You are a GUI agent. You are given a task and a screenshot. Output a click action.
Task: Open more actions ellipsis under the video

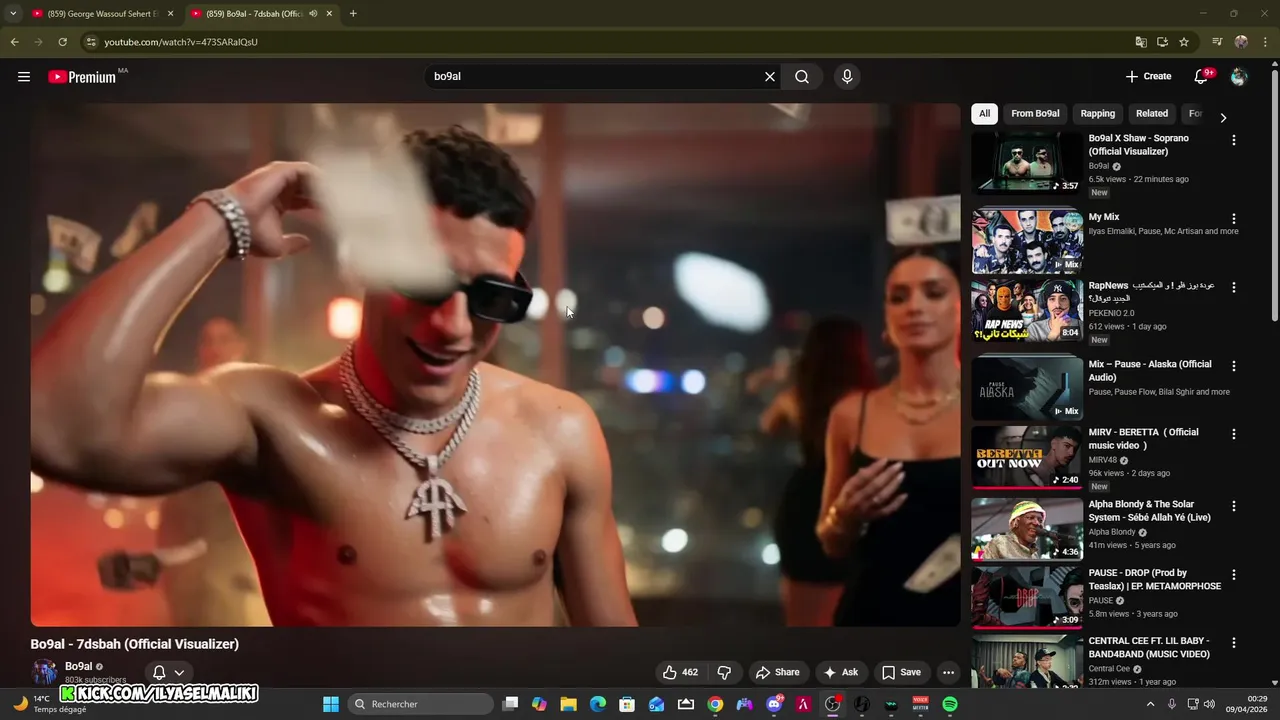click(x=948, y=672)
